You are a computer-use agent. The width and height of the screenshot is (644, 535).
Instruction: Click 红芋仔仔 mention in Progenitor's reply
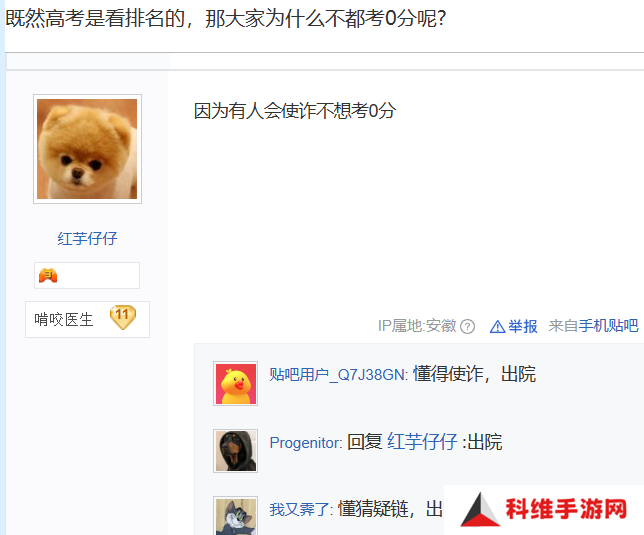(x=422, y=442)
